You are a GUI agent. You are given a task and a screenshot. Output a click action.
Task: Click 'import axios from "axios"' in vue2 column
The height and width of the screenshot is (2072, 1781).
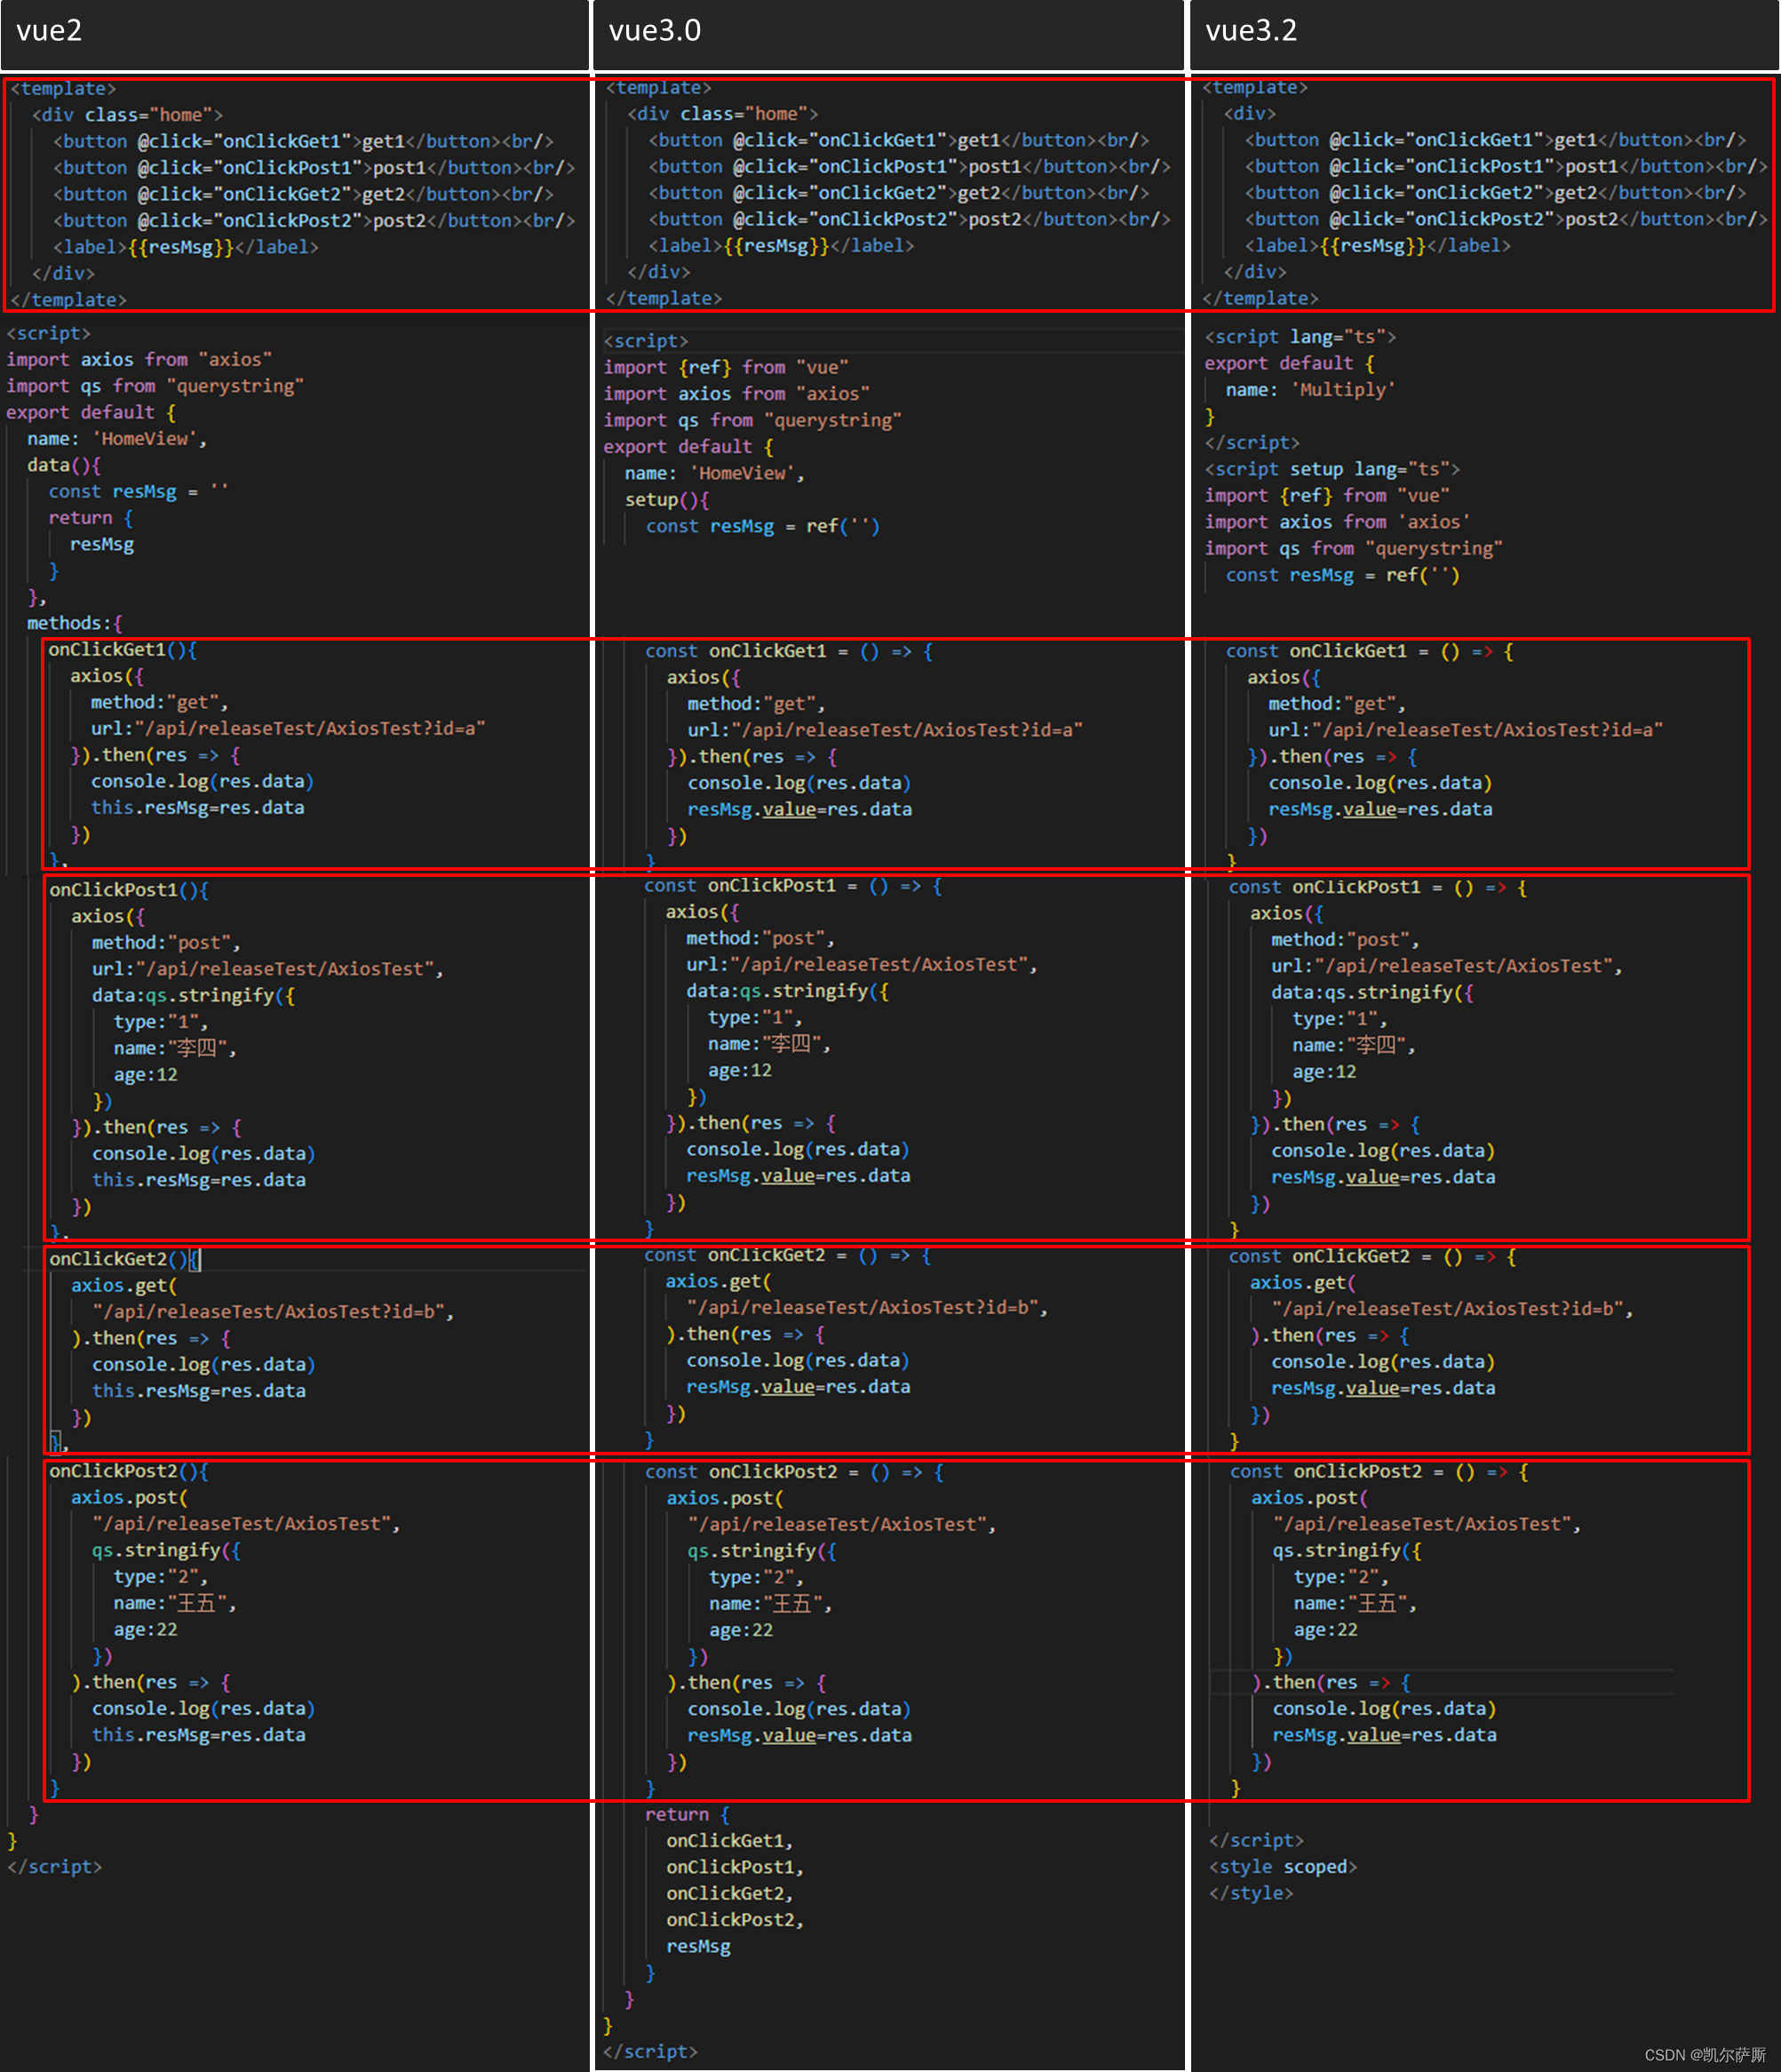pos(139,360)
